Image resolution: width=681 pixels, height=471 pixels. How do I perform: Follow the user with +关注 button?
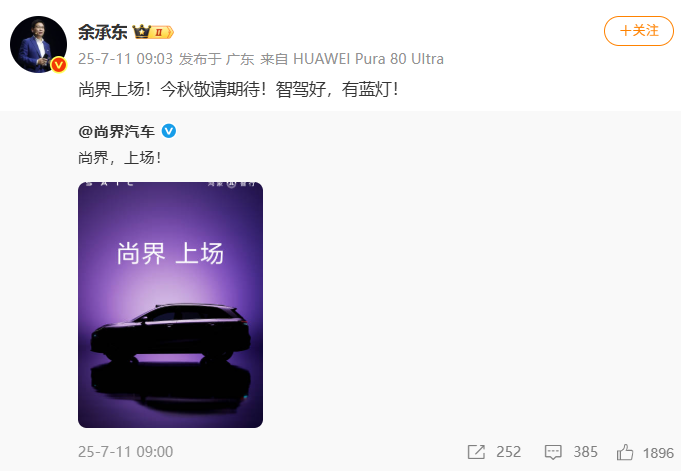(x=638, y=31)
